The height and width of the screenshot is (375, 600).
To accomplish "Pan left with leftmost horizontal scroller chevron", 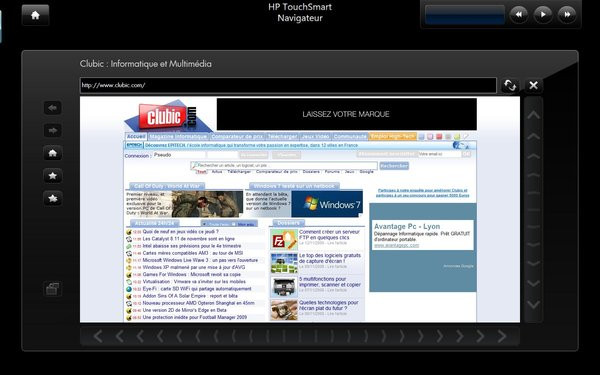I will 98,336.
